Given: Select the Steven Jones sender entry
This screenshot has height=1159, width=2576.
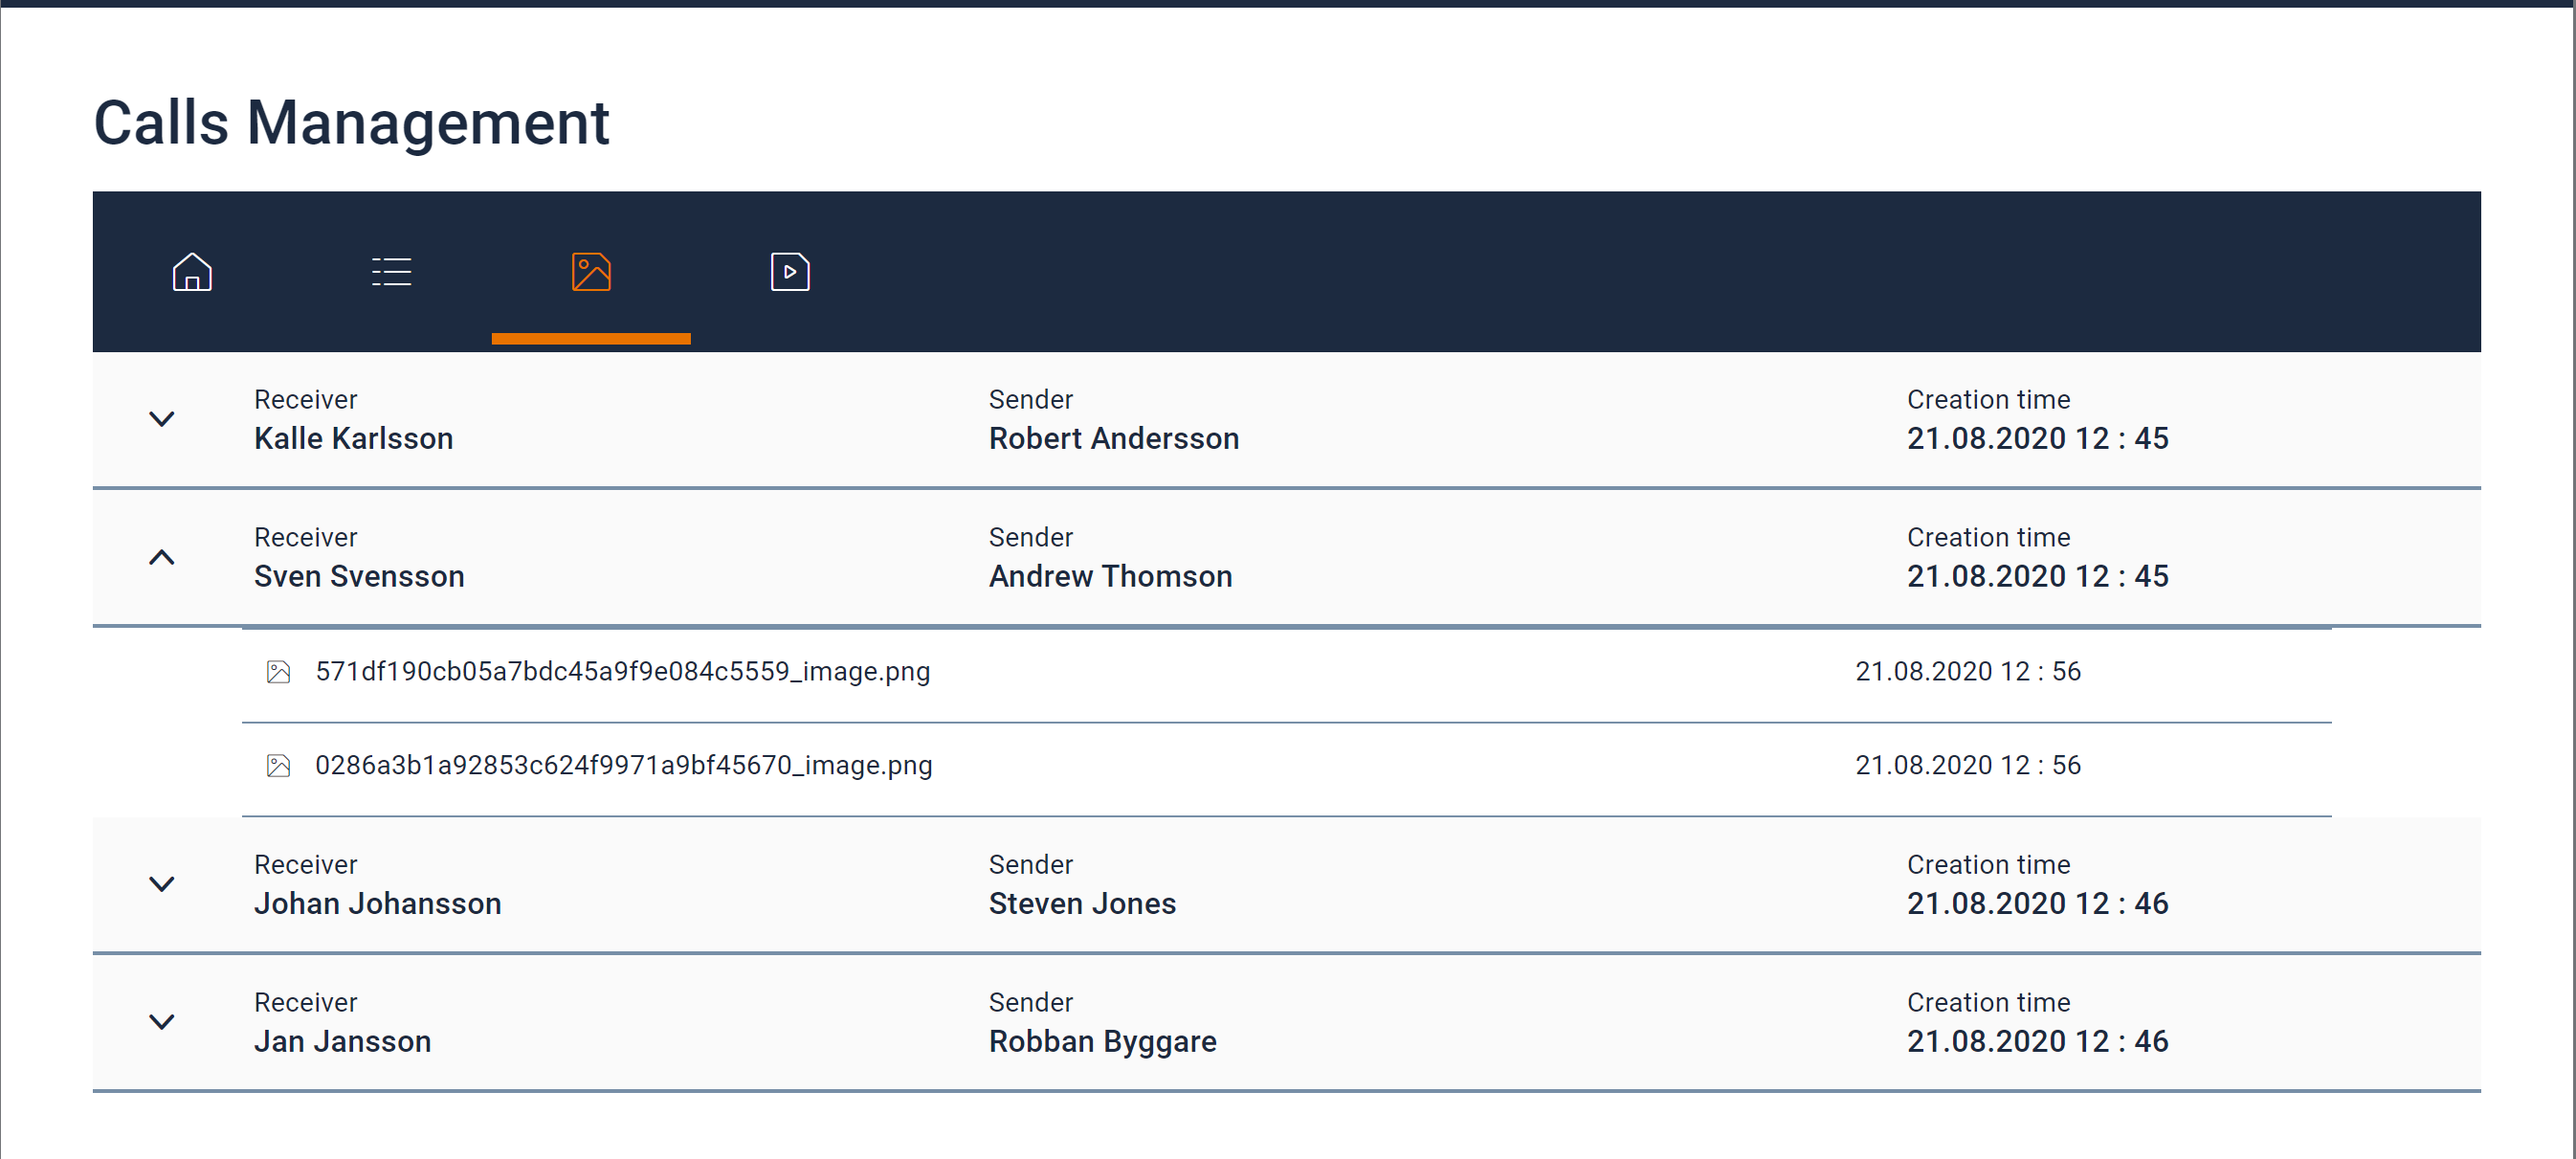Looking at the screenshot, I should [x=1082, y=904].
